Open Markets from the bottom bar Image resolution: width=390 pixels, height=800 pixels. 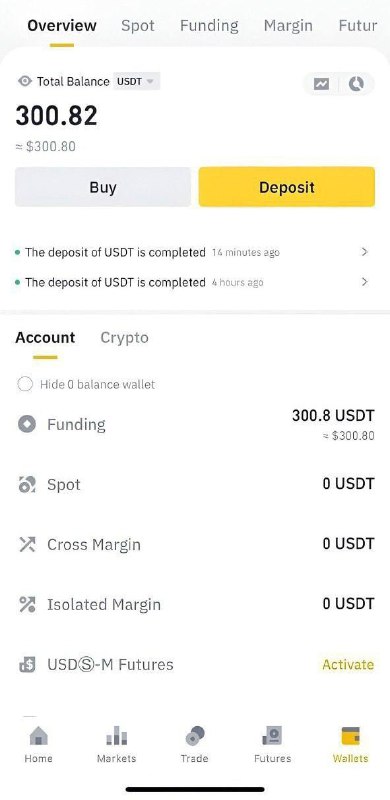point(116,744)
